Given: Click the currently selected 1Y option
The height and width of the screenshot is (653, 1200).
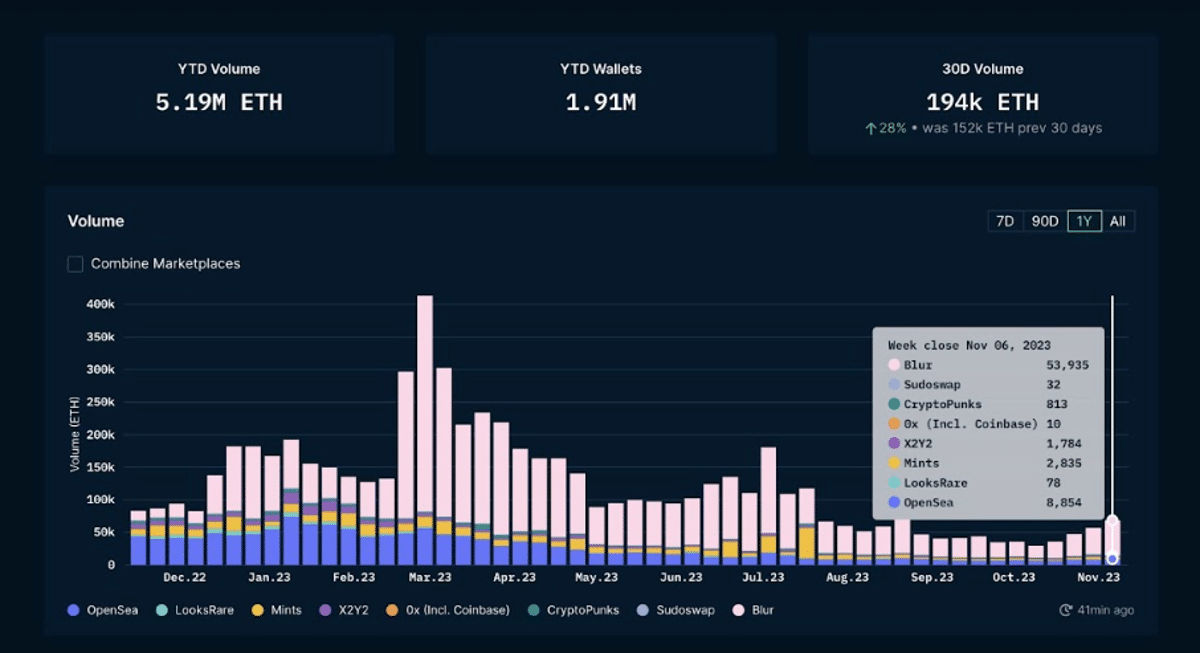Looking at the screenshot, I should [1084, 221].
